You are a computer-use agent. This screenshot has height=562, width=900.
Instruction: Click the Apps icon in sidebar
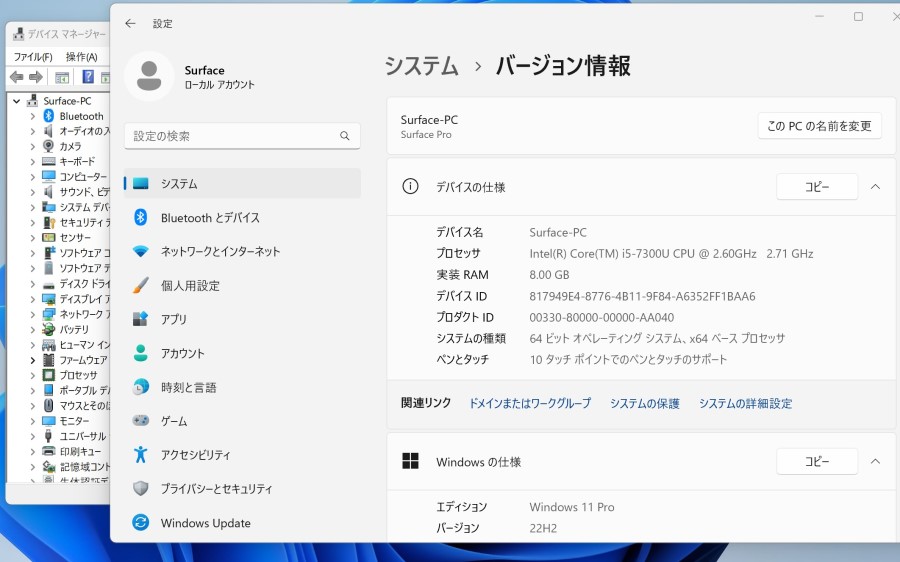click(x=141, y=319)
